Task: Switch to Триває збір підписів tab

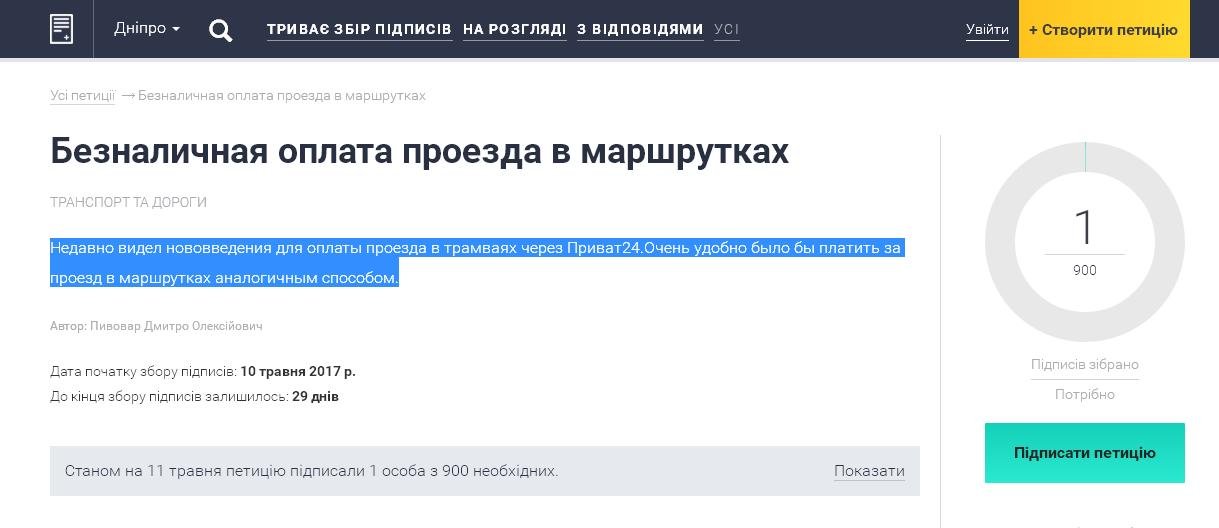Action: pos(359,30)
